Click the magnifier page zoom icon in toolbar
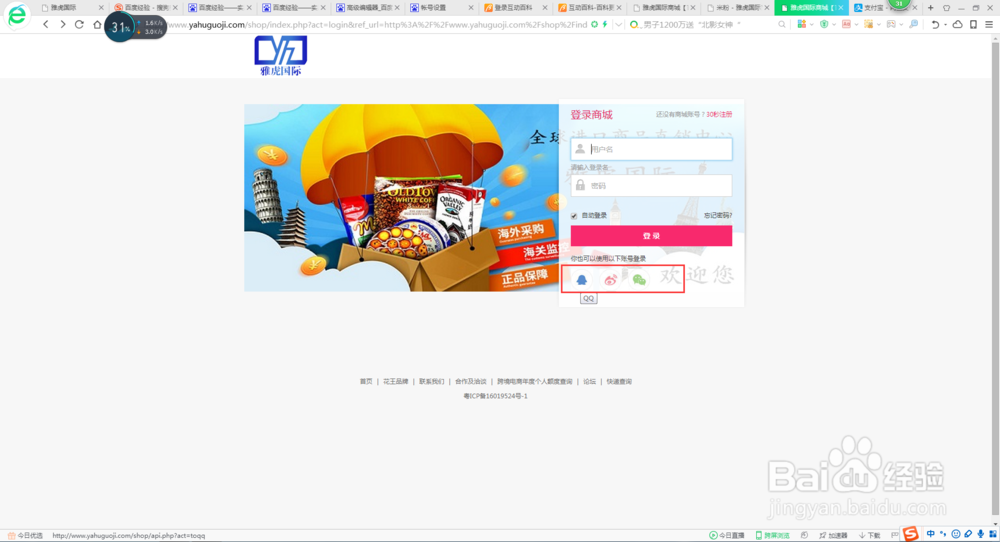 click(913, 24)
